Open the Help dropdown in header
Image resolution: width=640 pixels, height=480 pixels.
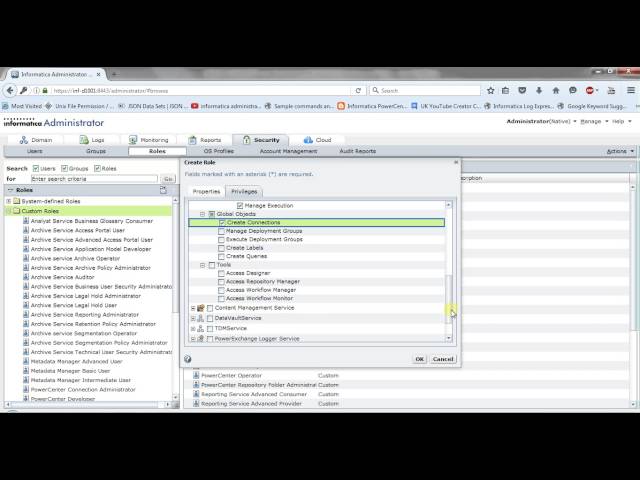pos(622,121)
